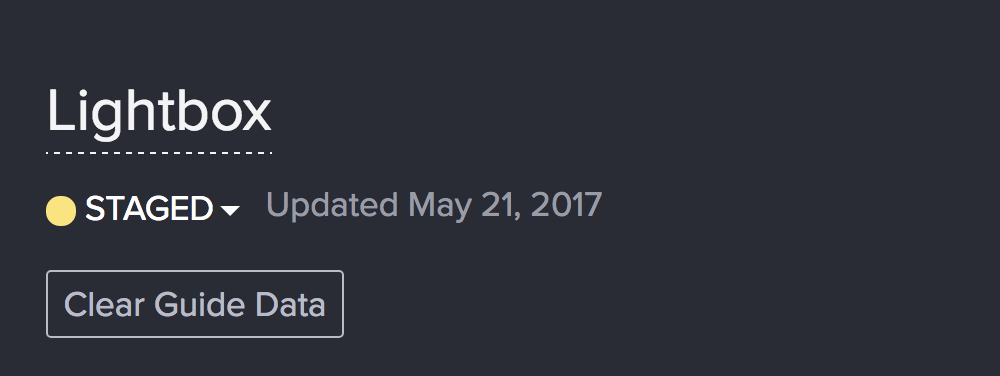1000x376 pixels.
Task: Focus the Lightbox heading text
Action: (159, 113)
